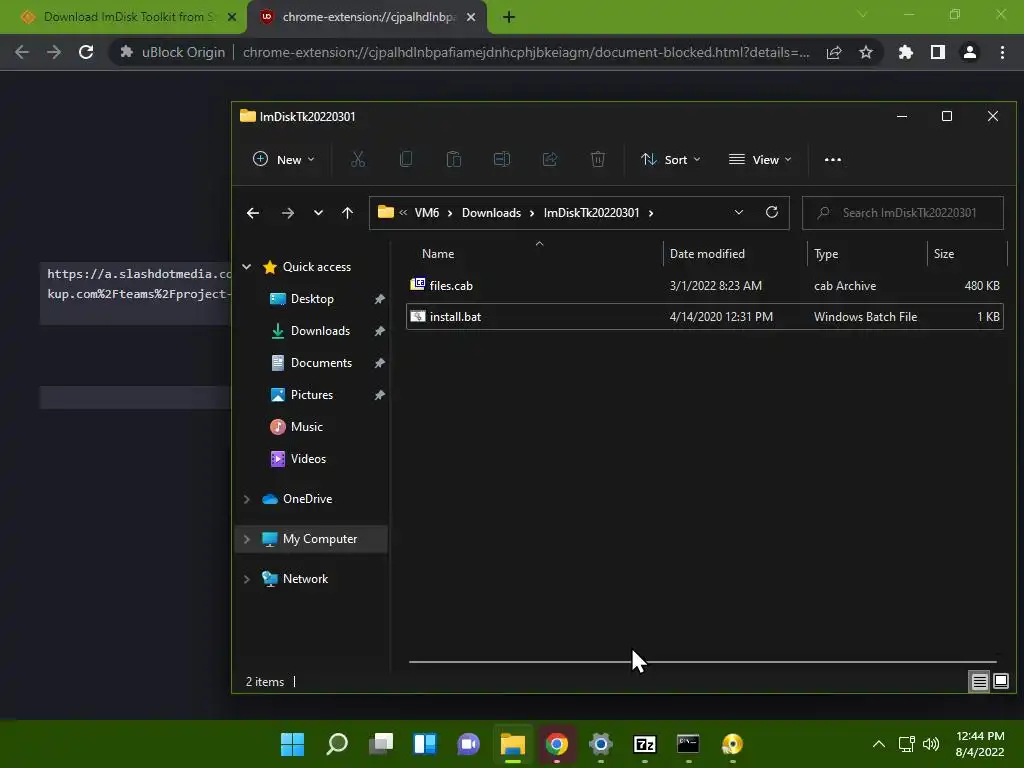Screen dimensions: 1024x768
Task: Switch to details view layout icon
Action: 979,682
